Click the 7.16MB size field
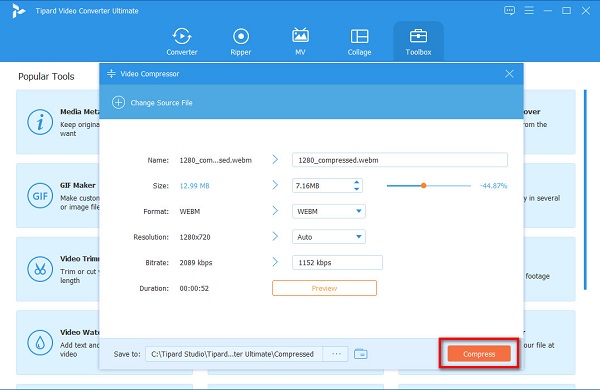Viewport: 600px width, 390px height. pyautogui.click(x=323, y=186)
